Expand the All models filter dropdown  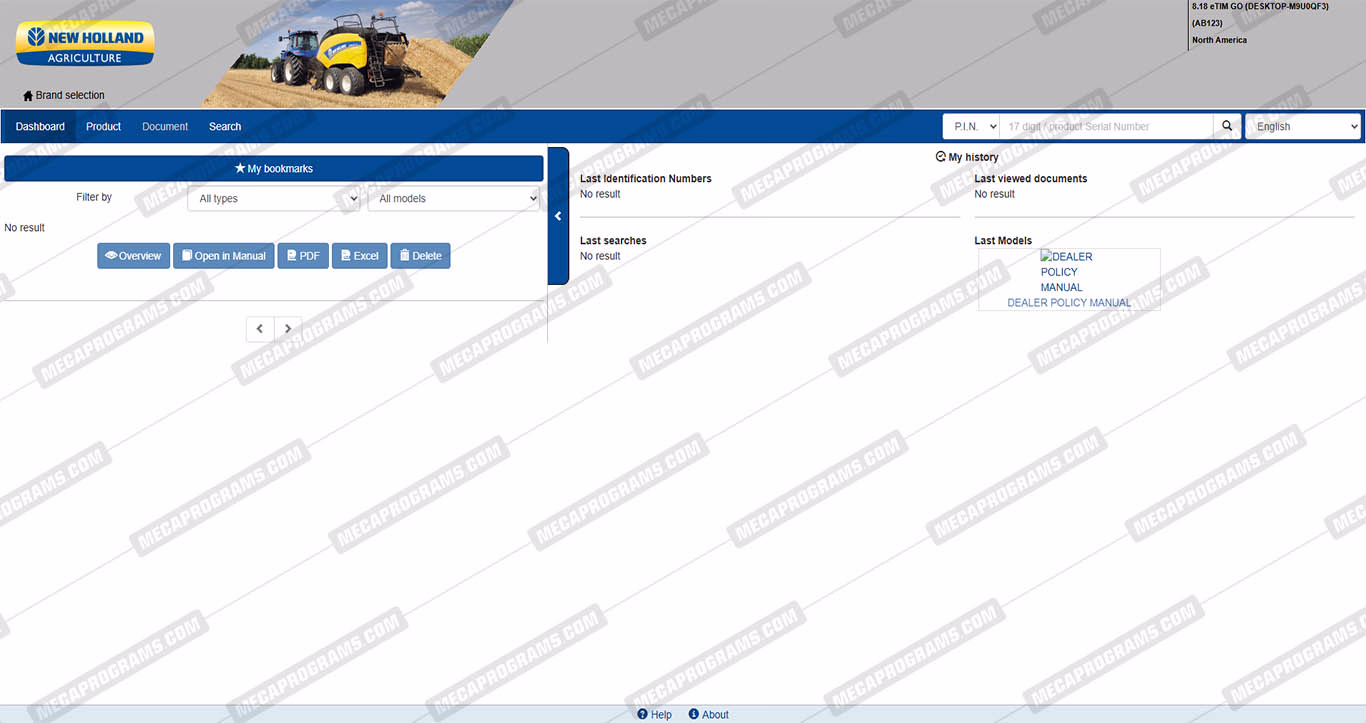pos(454,198)
